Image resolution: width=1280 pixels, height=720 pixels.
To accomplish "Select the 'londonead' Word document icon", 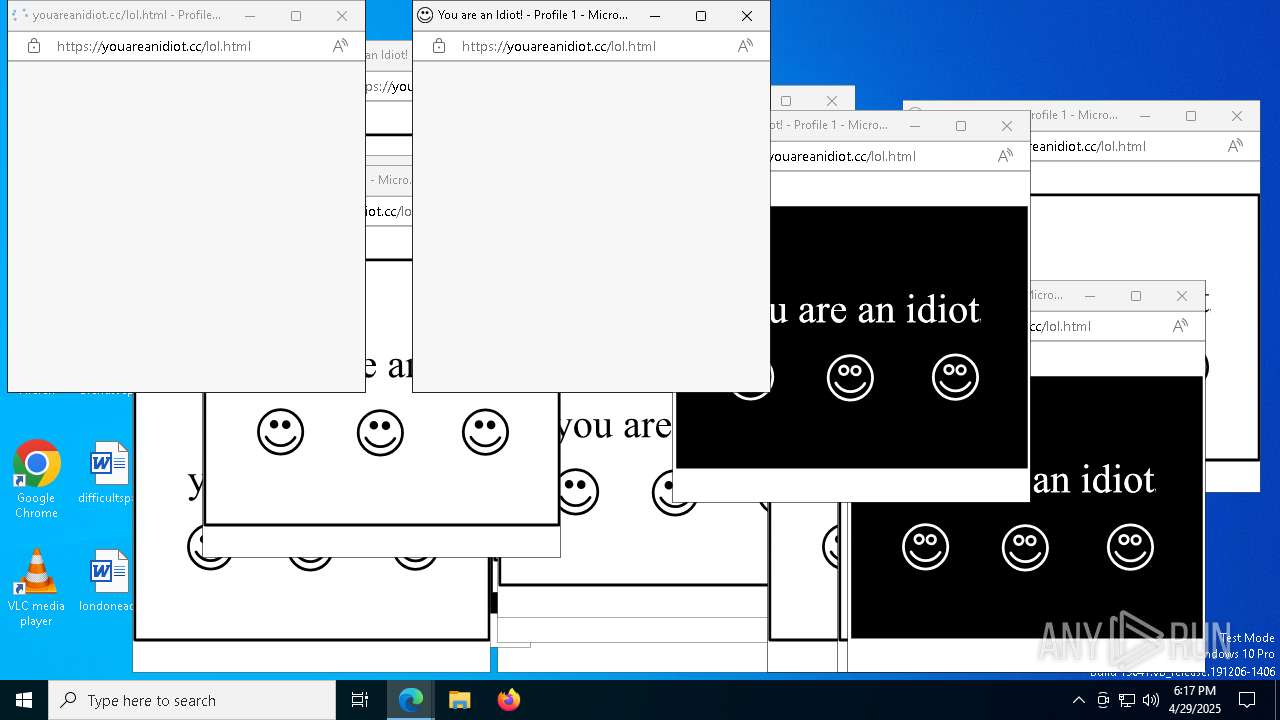I will point(107,581).
